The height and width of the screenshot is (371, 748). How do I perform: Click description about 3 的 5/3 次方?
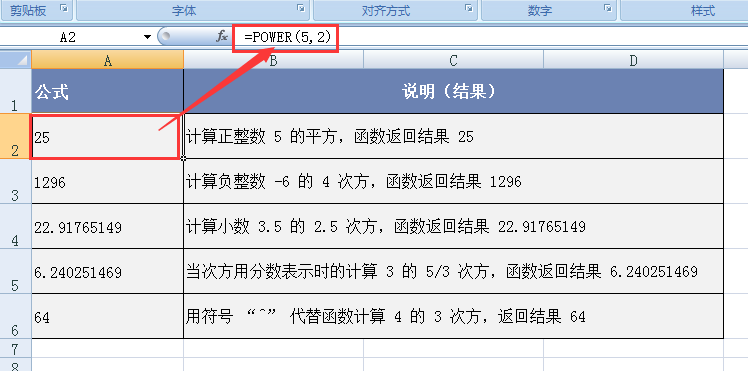coord(453,271)
